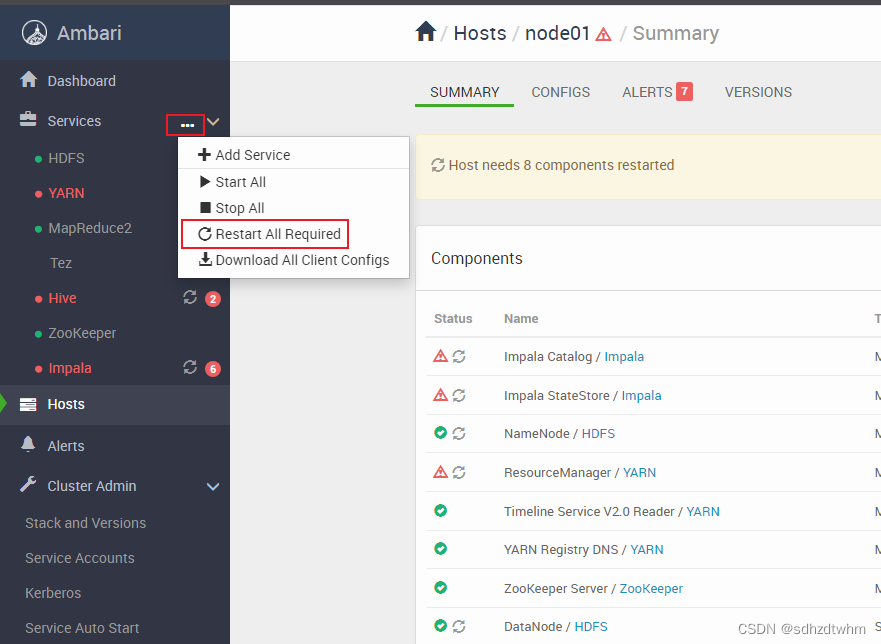Click the Cluster Admin wrench icon
Image resolution: width=881 pixels, height=644 pixels.
28,484
